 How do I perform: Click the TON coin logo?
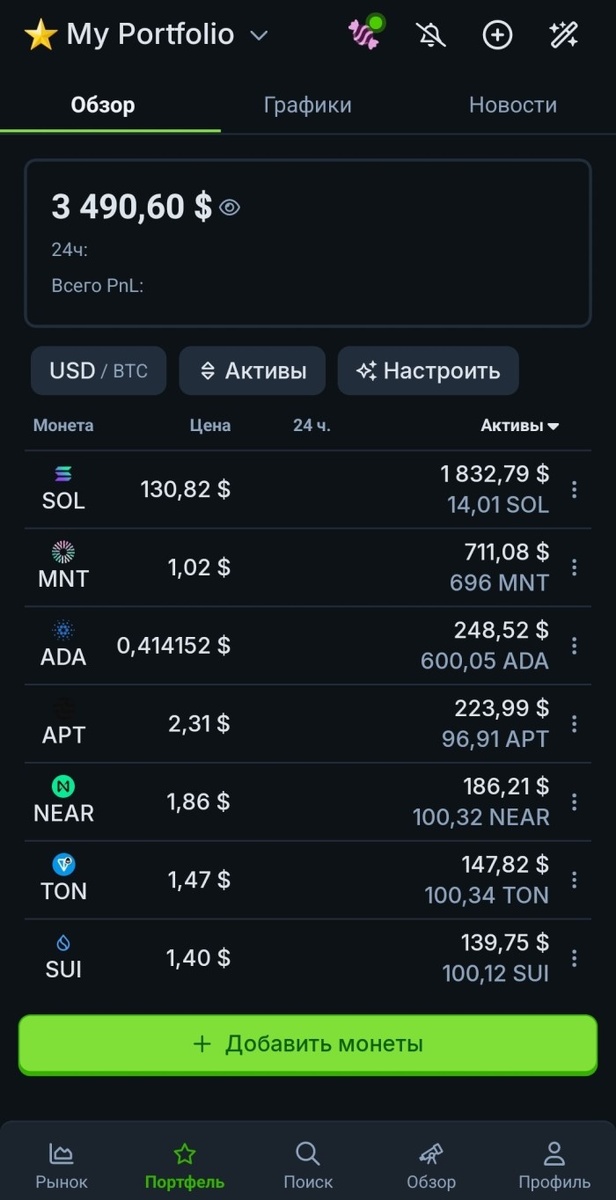(62, 865)
